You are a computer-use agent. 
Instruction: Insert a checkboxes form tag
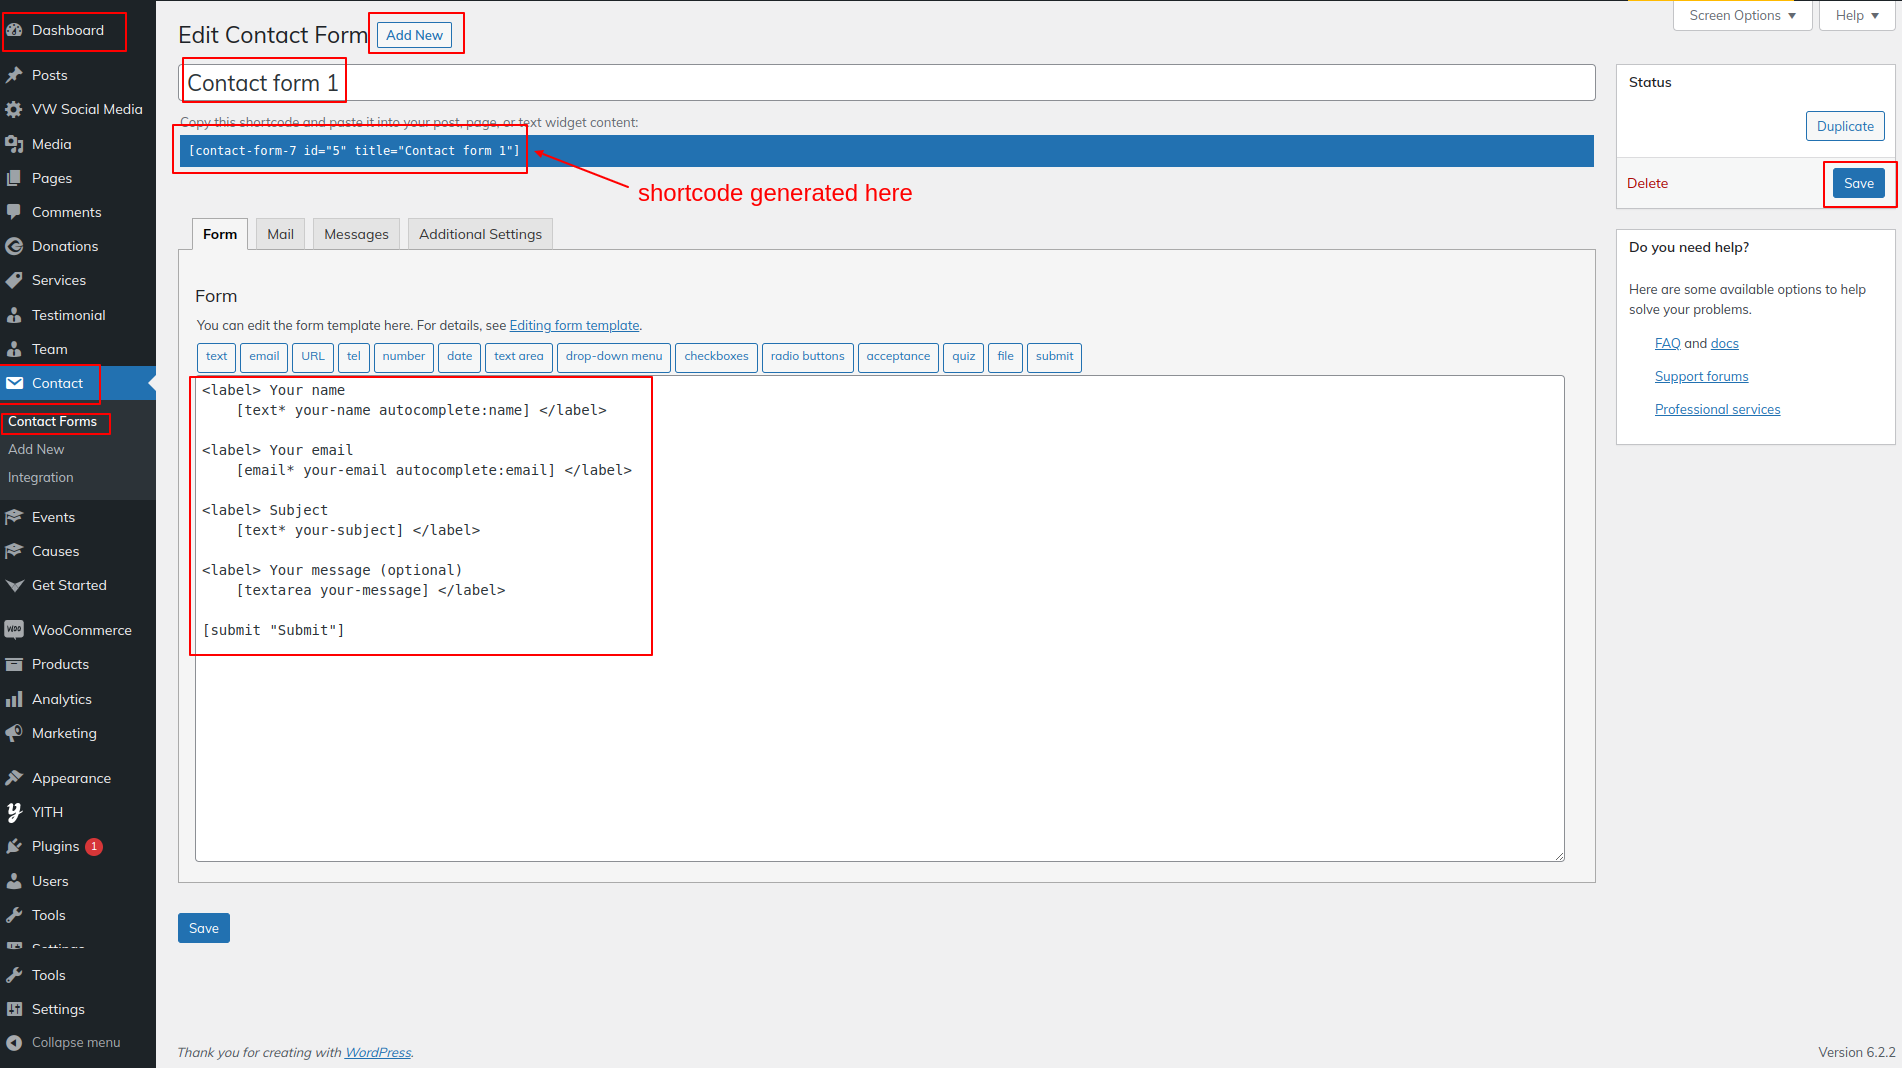(716, 357)
